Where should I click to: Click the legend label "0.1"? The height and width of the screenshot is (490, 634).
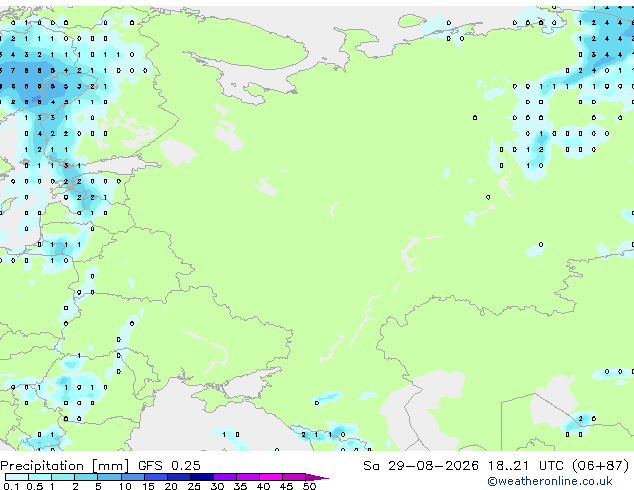[11, 486]
